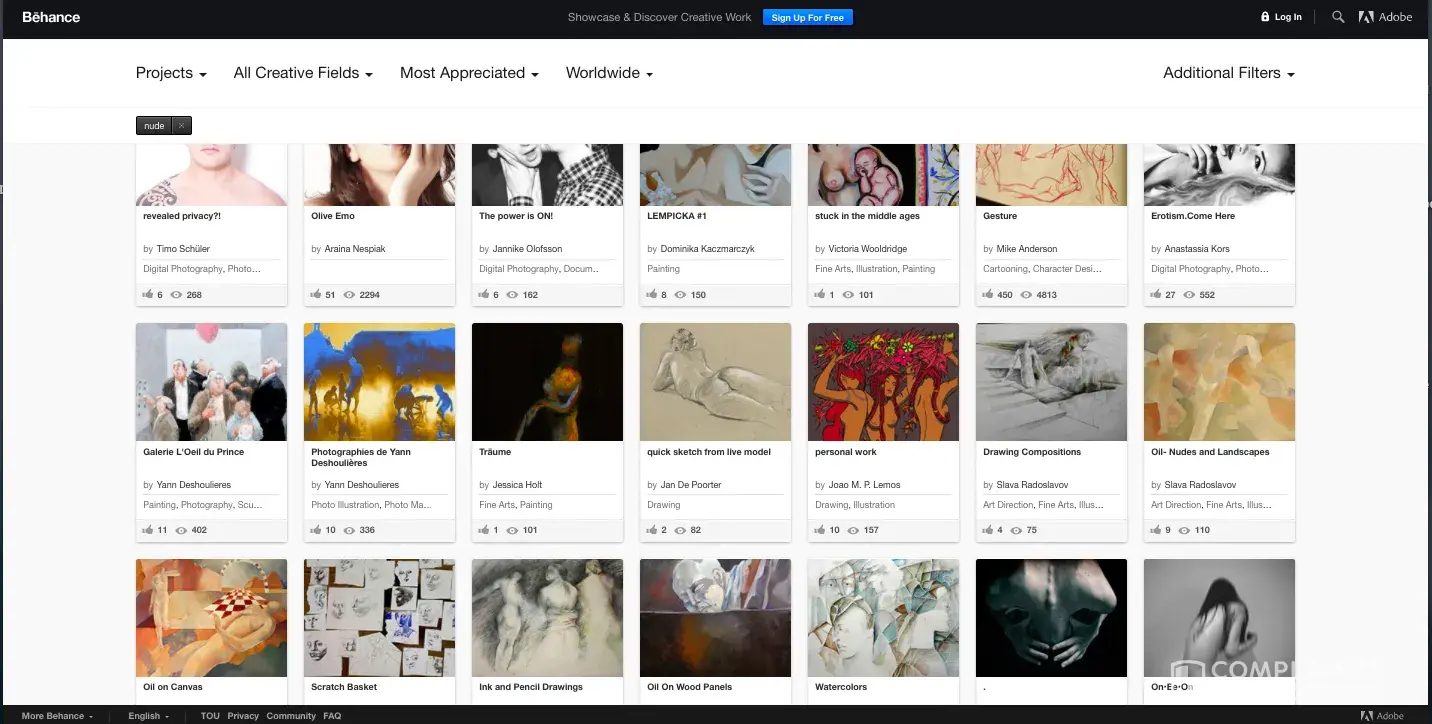Click the lock icon beside Log In
This screenshot has width=1432, height=724.
1265,17
